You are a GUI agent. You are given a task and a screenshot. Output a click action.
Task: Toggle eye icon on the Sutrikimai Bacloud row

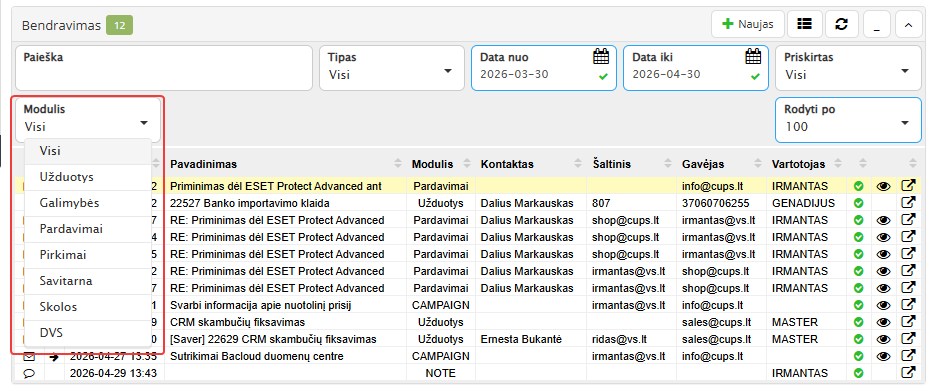click(x=883, y=356)
